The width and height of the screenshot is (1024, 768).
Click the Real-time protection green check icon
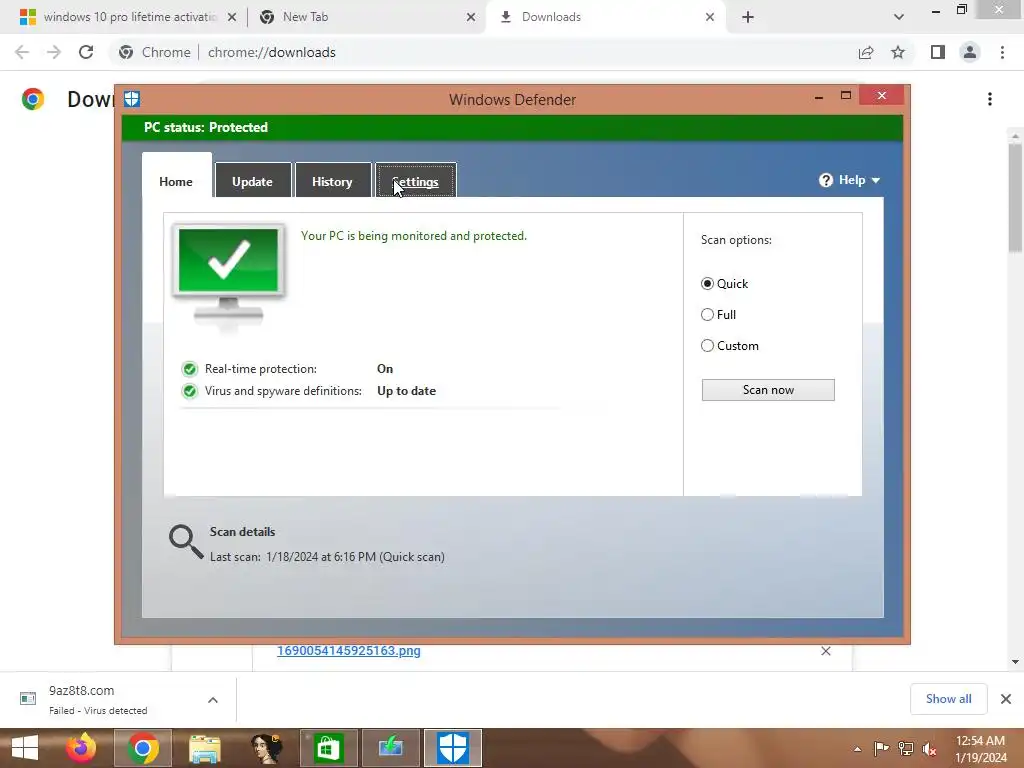coord(189,369)
